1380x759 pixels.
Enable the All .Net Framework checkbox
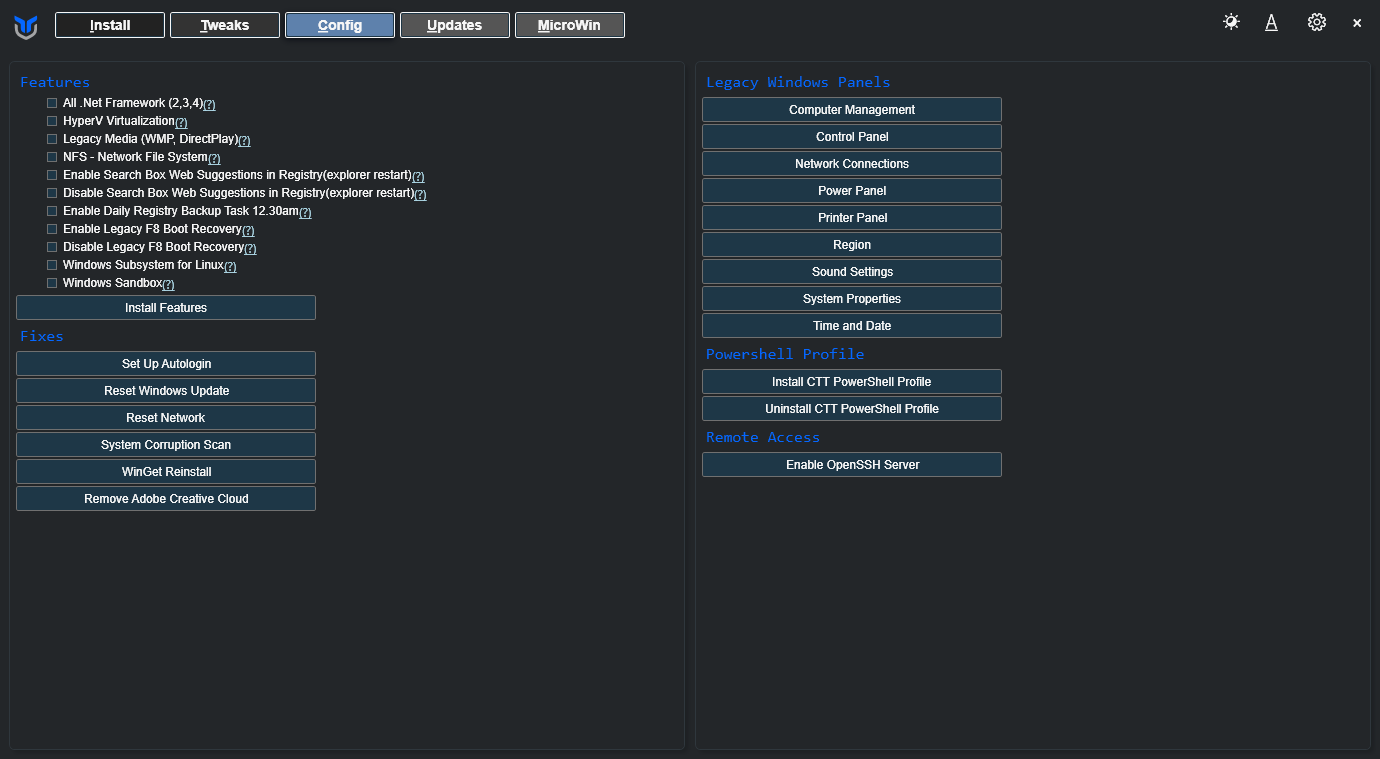(52, 103)
